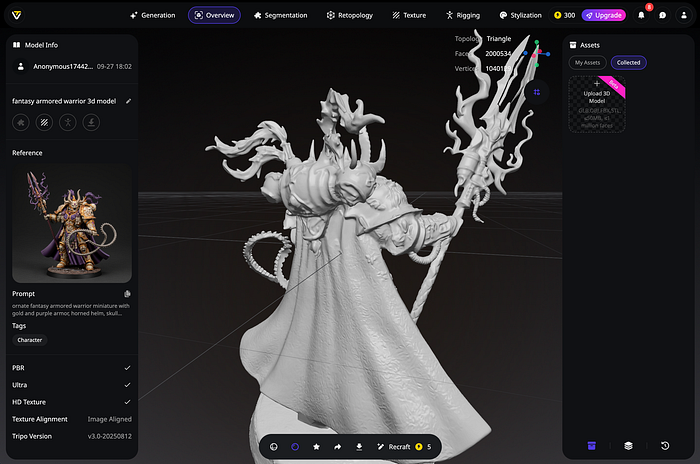Click the layers stack icon
700x464 pixels.
coord(628,445)
